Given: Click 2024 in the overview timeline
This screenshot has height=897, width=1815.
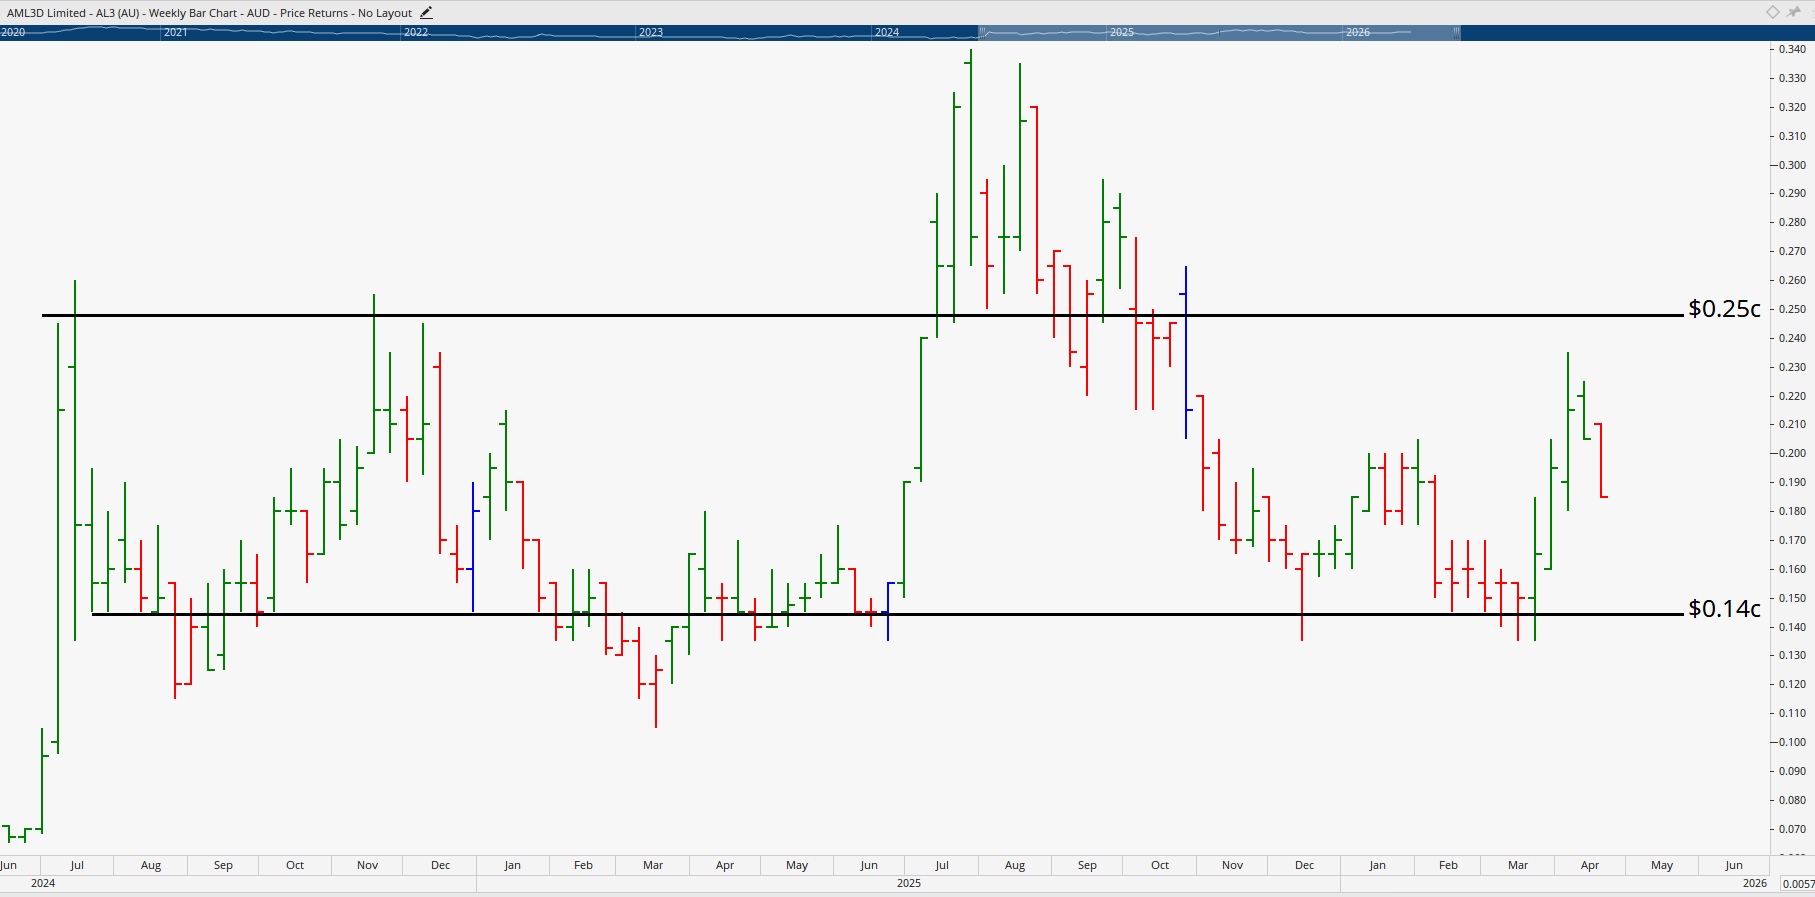Looking at the screenshot, I should (887, 32).
